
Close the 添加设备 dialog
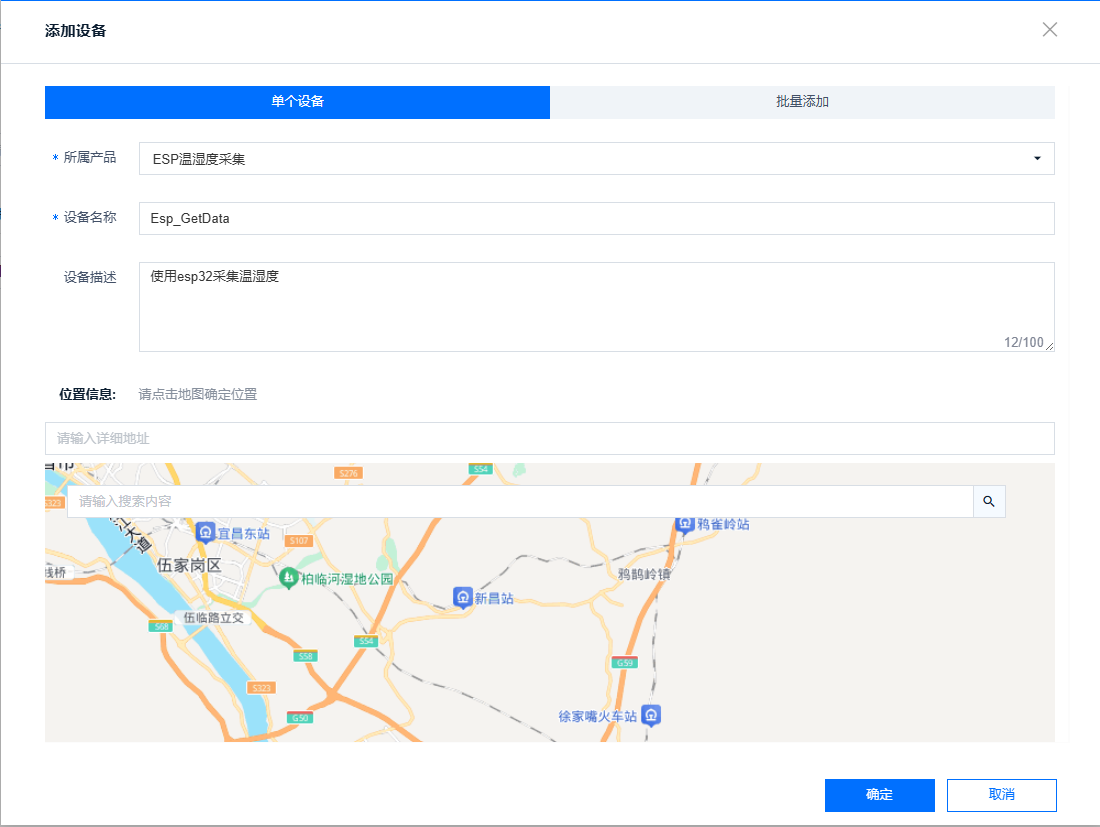[x=1049, y=29]
